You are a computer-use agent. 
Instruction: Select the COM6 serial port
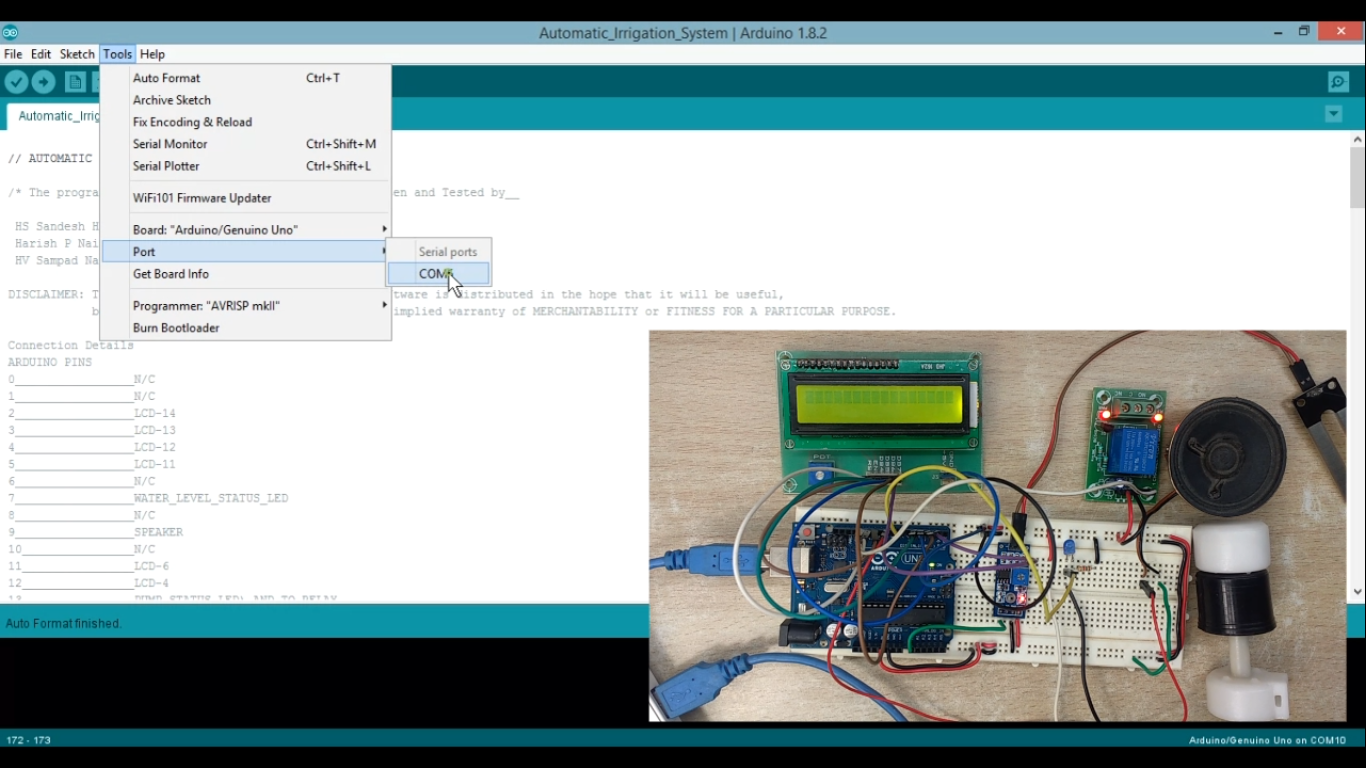click(437, 273)
